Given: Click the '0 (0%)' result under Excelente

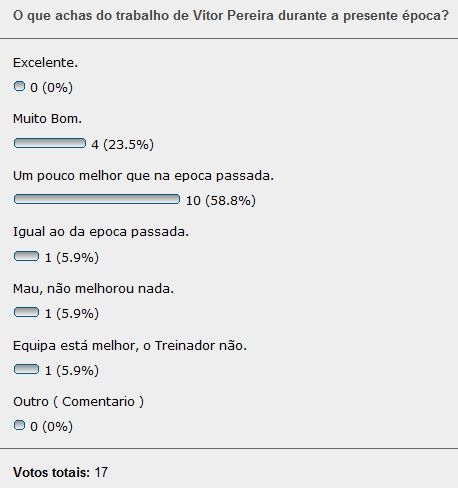Looking at the screenshot, I should coord(51,88).
